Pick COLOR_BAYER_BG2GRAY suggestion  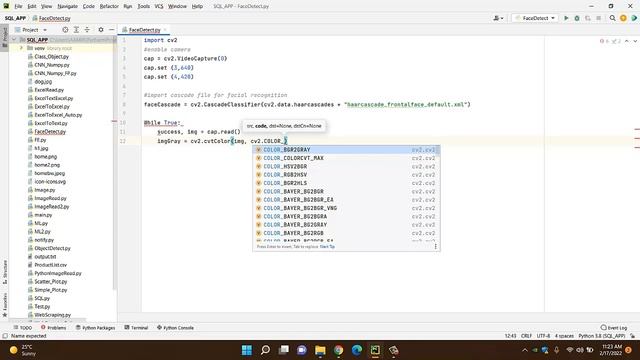(x=346, y=224)
